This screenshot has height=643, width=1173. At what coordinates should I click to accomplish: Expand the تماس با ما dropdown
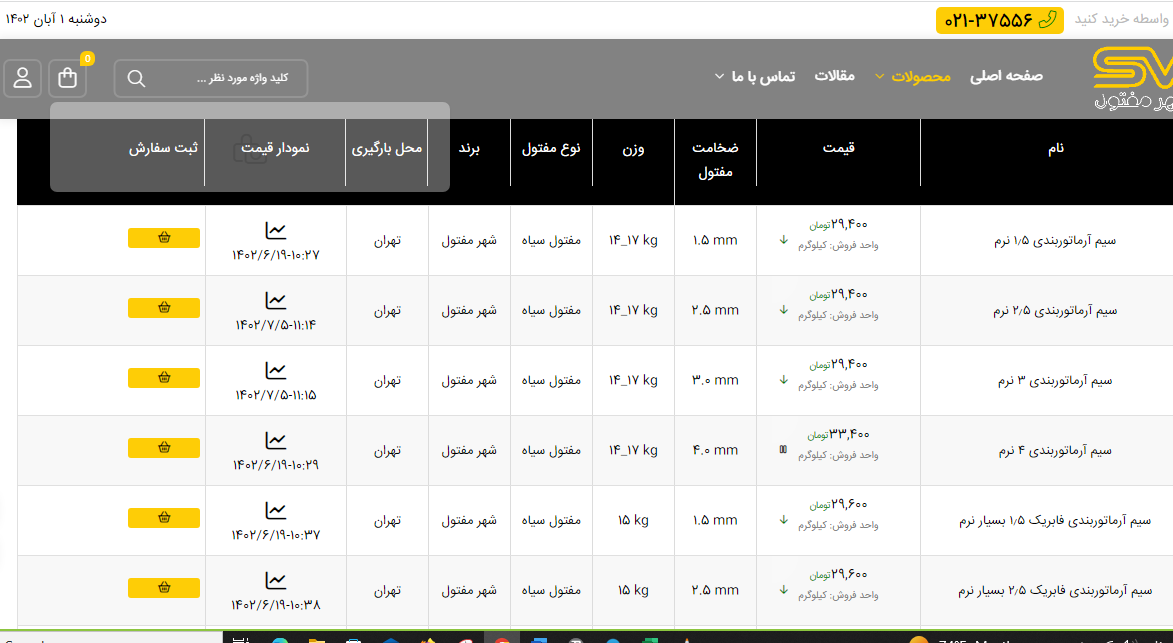tap(755, 76)
